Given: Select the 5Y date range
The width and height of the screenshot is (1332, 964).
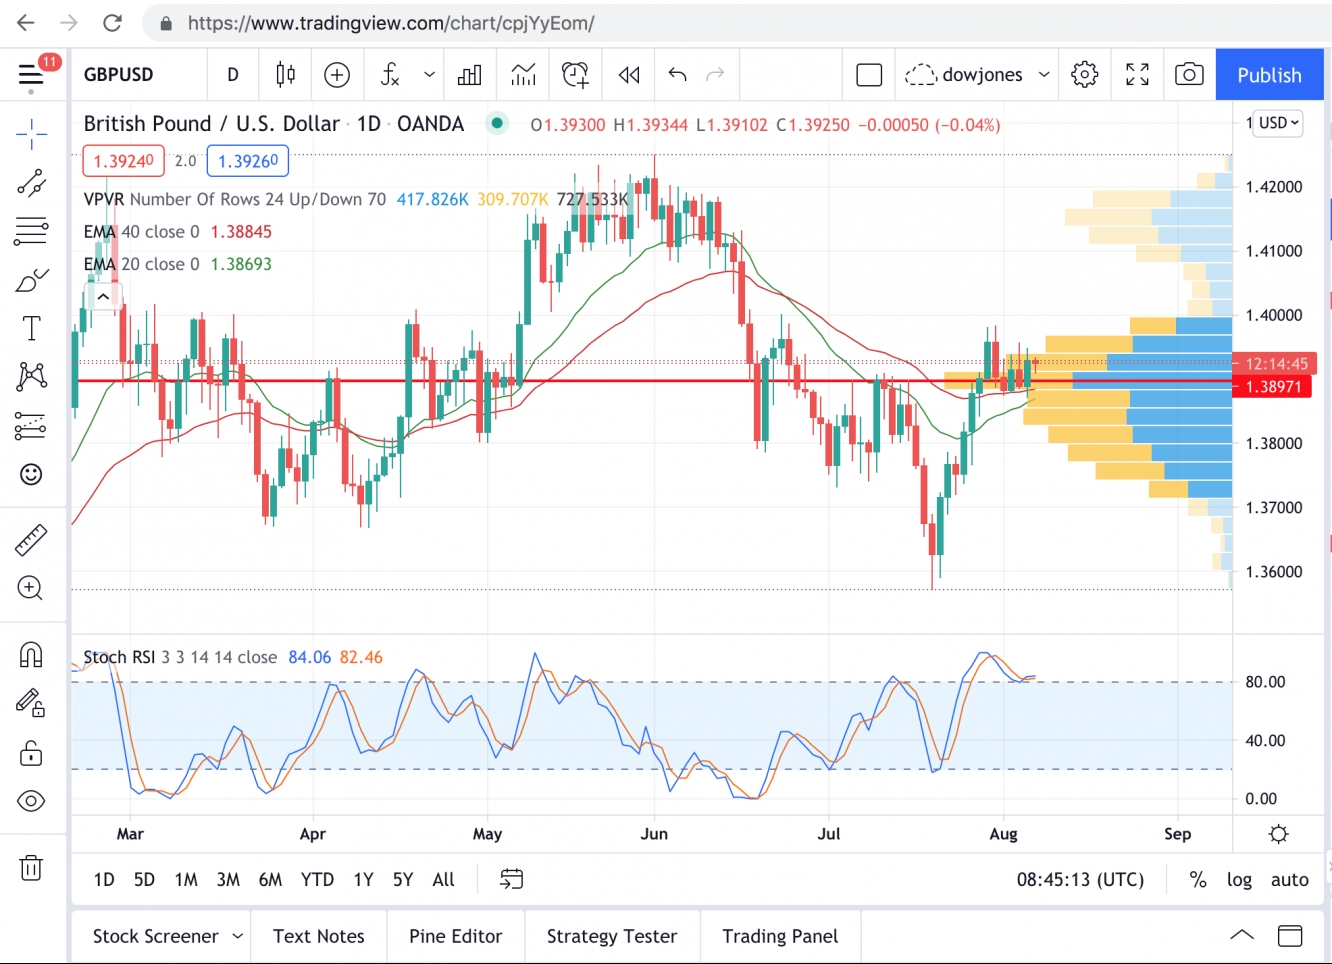Looking at the screenshot, I should coord(403,880).
